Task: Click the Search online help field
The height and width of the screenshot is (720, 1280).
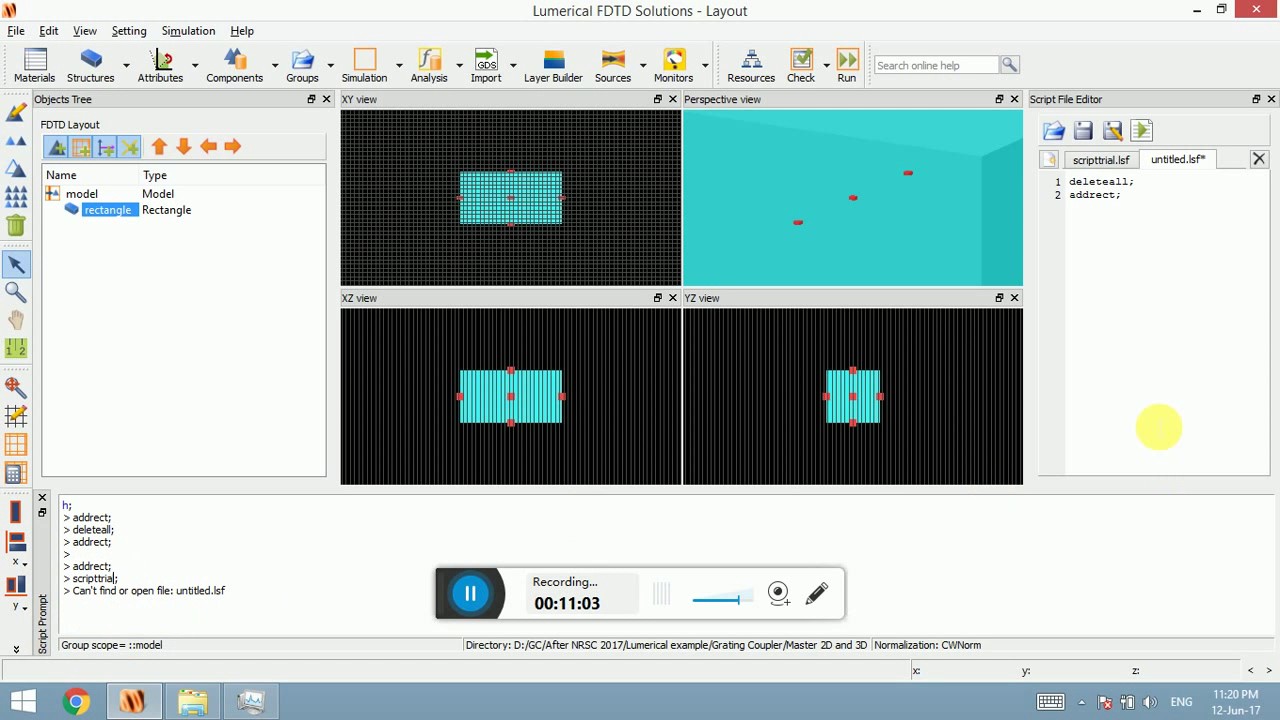Action: (936, 65)
